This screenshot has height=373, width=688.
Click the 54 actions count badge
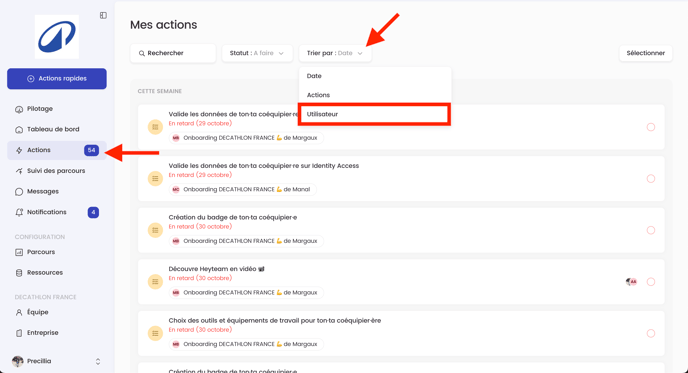(91, 150)
